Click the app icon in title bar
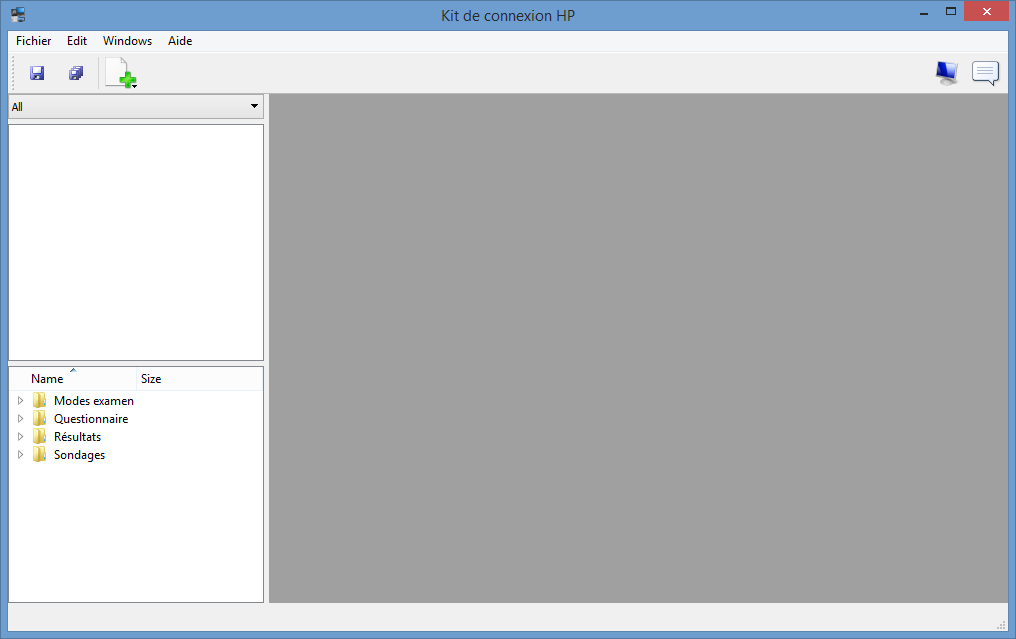 coord(18,15)
